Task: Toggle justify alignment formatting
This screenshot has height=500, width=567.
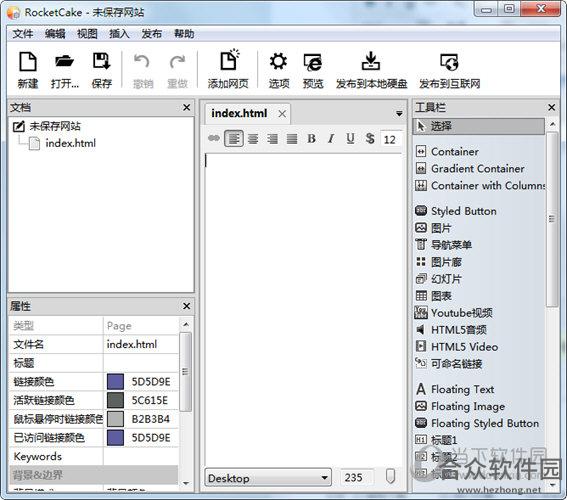Action: [x=292, y=138]
